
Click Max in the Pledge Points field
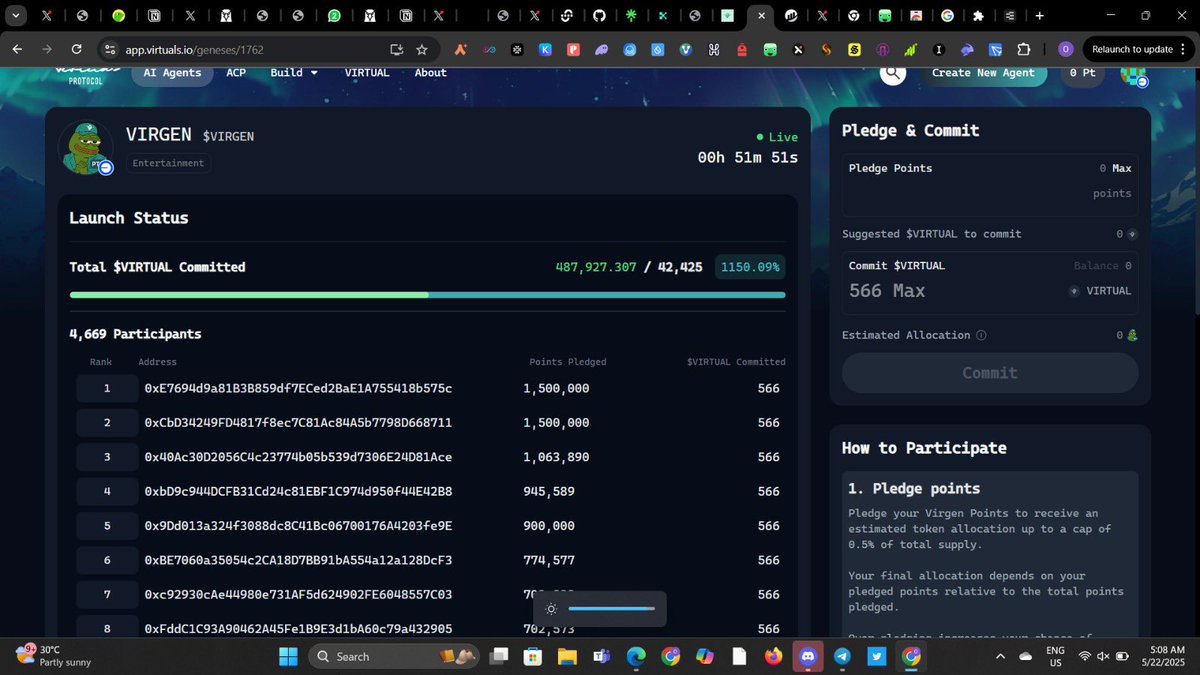click(x=1121, y=168)
